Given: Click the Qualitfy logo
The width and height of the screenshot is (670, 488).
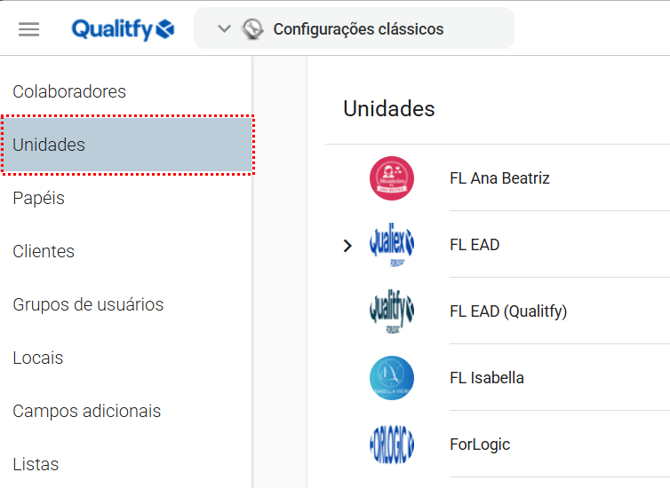Looking at the screenshot, I should point(122,29).
